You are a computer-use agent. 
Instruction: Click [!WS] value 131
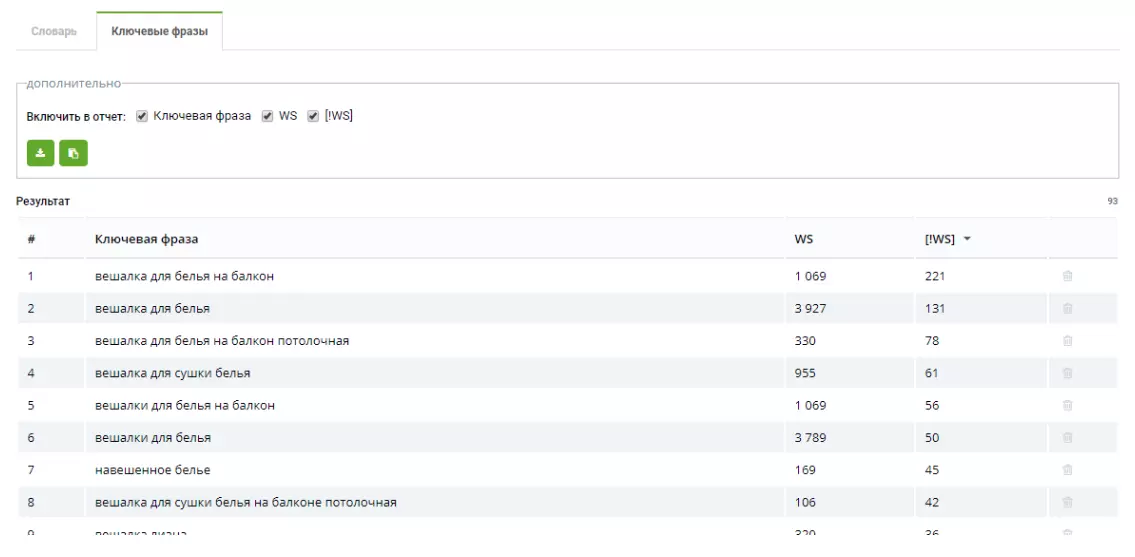point(935,309)
